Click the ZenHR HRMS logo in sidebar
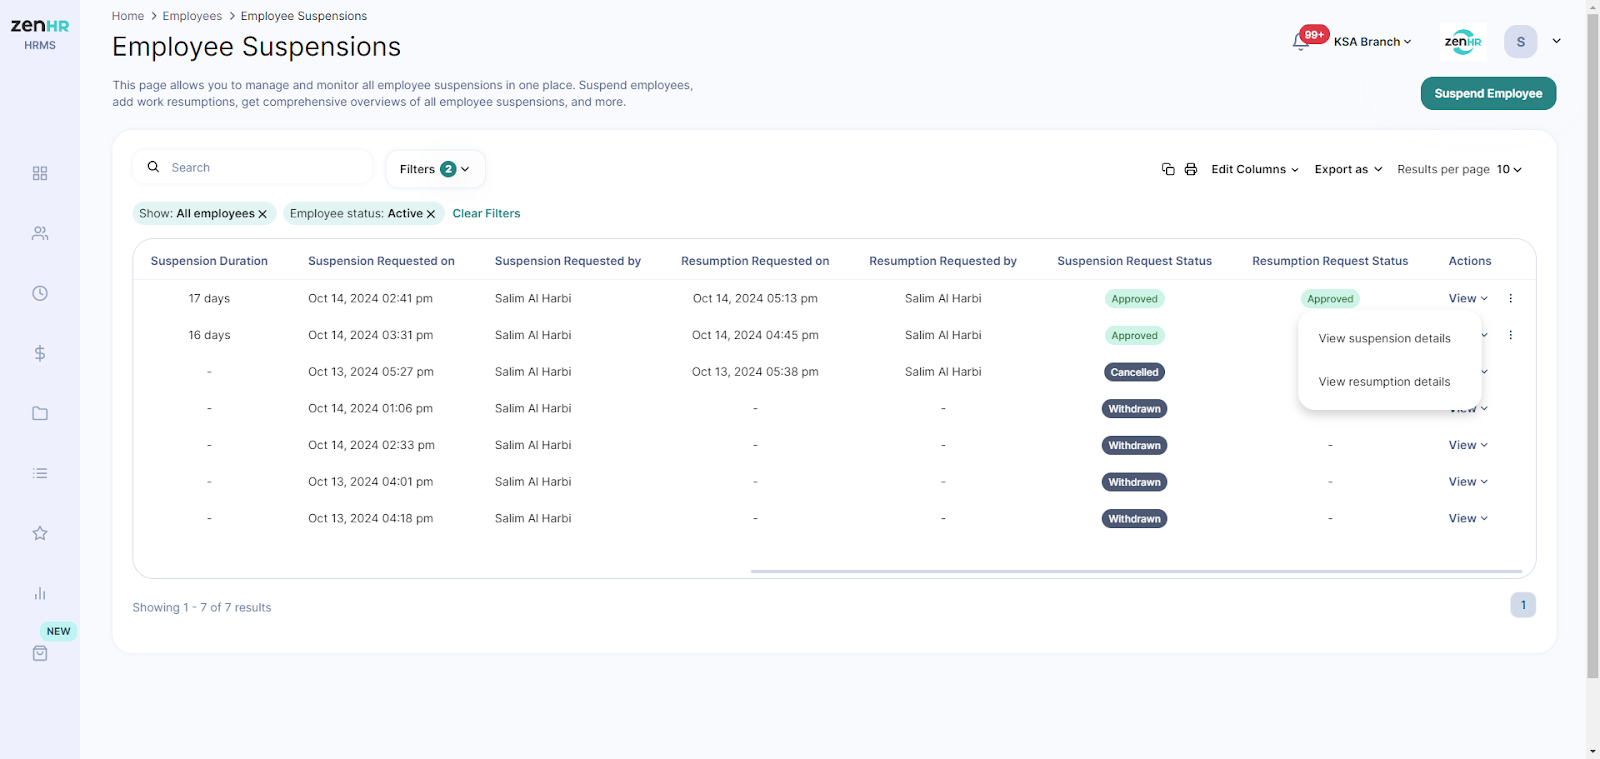 [x=40, y=33]
